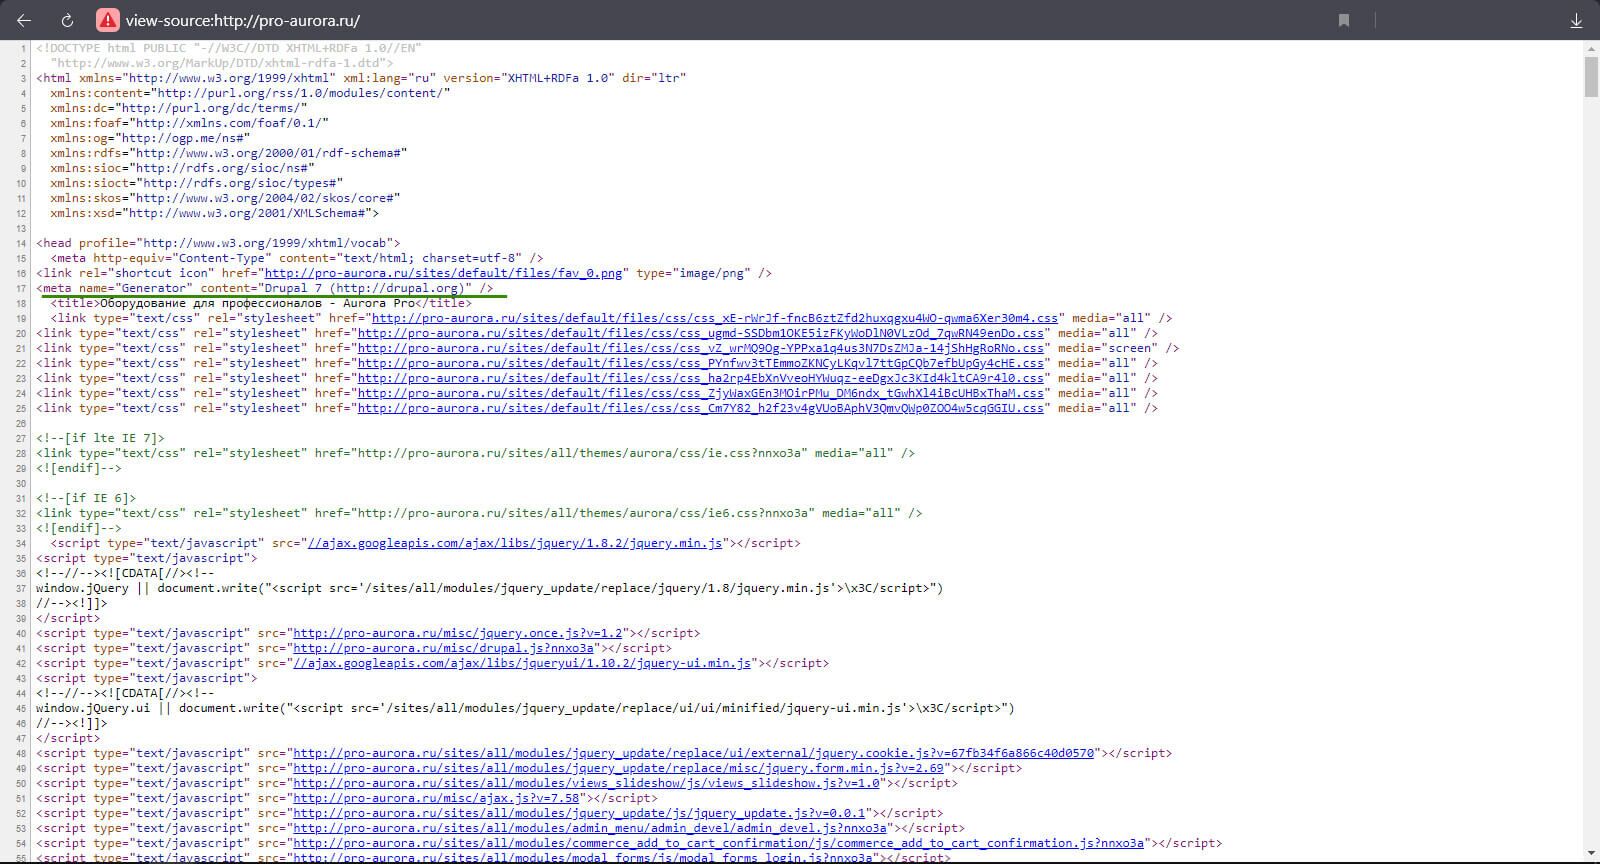Click the ie.css?nnxo3a stylesheet line

[475, 453]
